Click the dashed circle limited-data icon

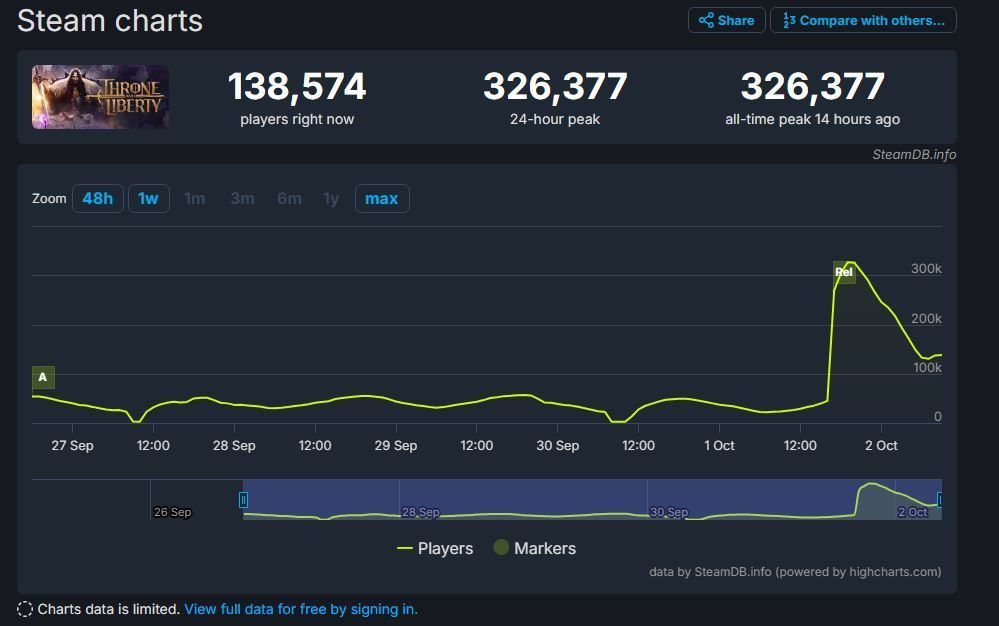(x=25, y=609)
